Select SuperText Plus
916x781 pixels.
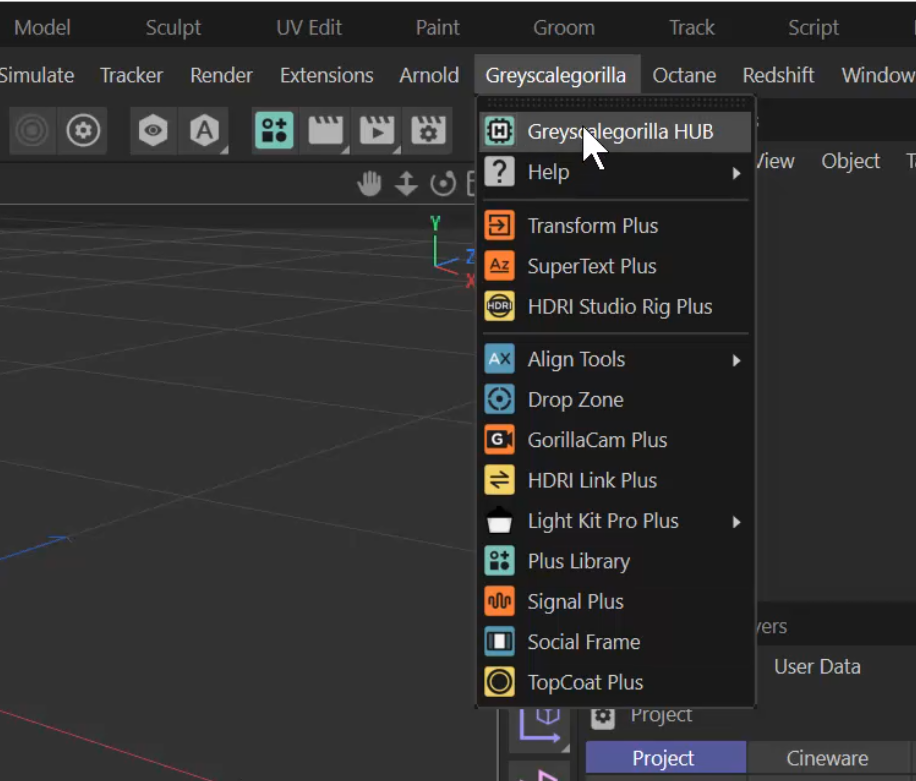pyautogui.click(x=615, y=266)
